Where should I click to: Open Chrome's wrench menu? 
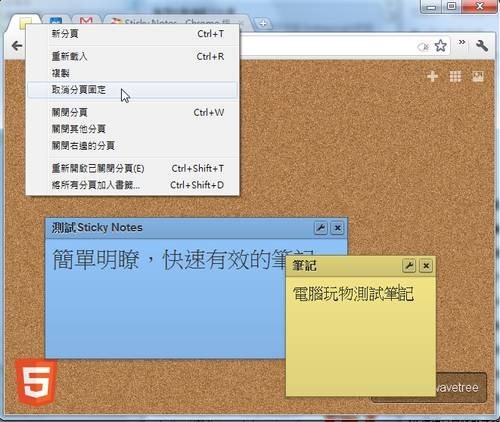(x=482, y=46)
